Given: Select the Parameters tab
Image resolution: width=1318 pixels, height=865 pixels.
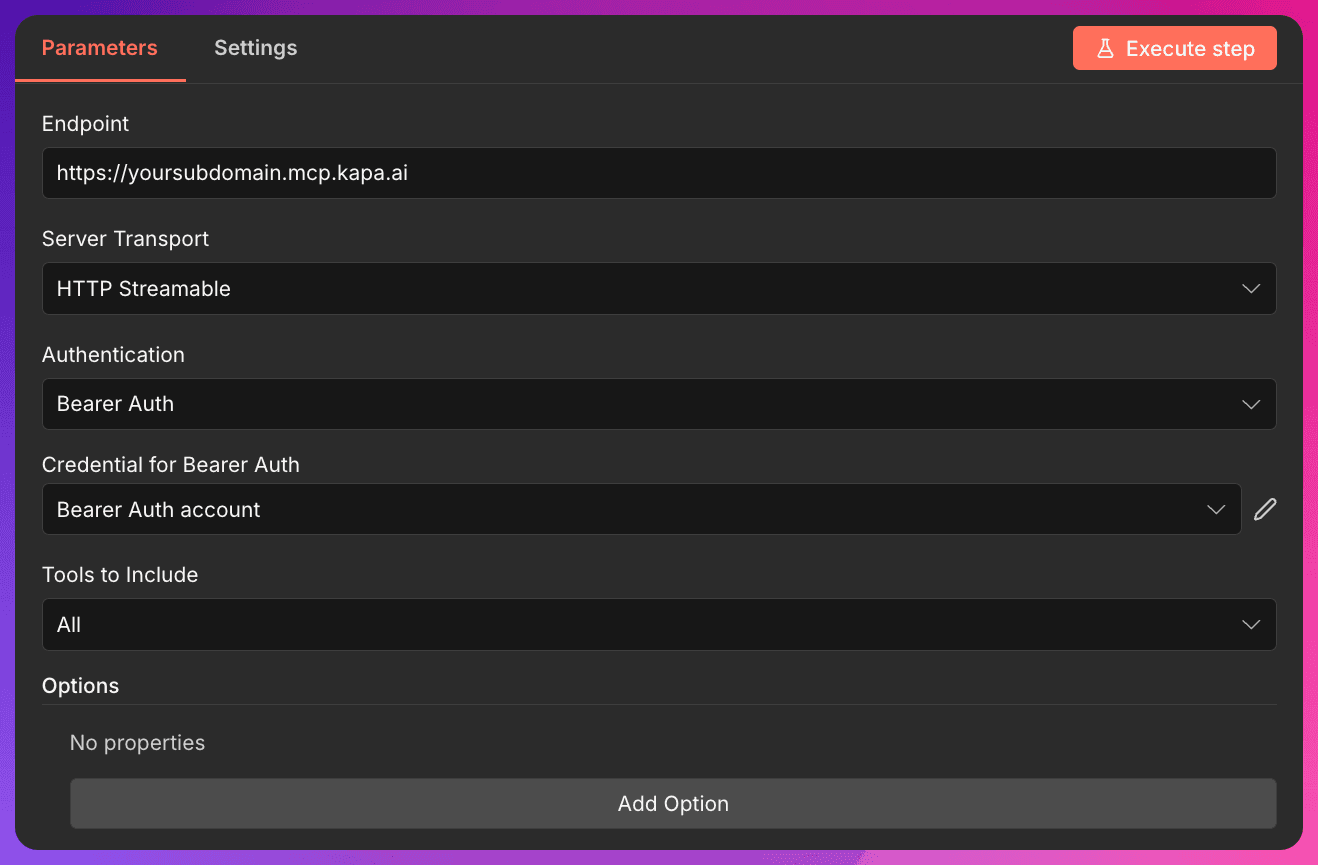Looking at the screenshot, I should click(99, 47).
